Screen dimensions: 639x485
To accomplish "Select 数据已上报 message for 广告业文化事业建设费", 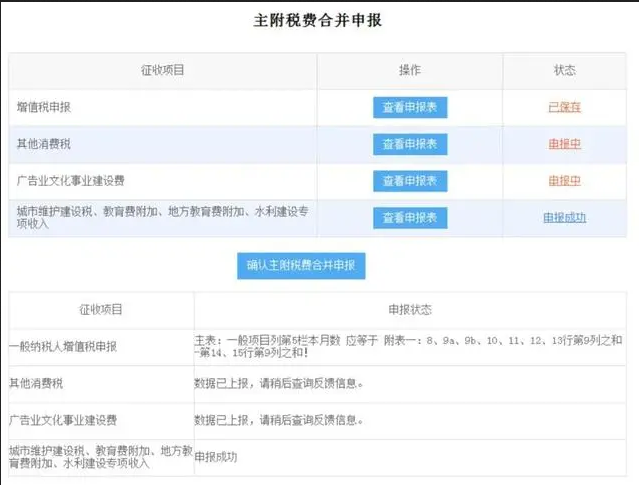I will point(279,420).
